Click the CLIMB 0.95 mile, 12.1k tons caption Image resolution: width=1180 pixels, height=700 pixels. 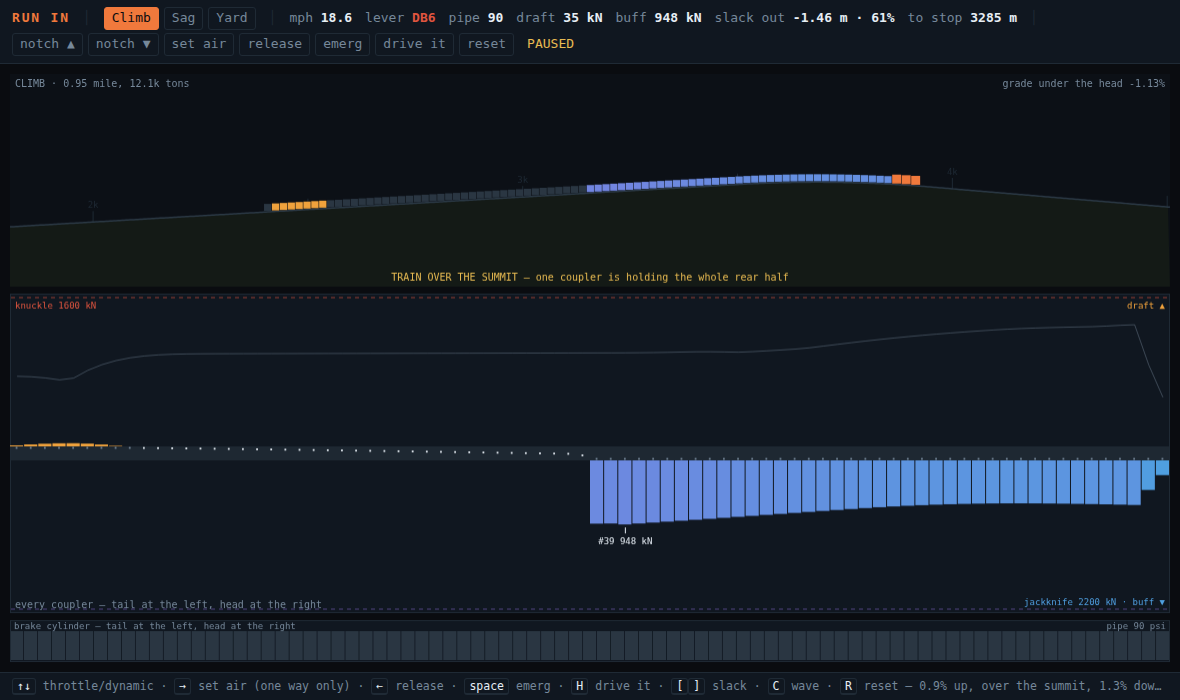tap(102, 84)
